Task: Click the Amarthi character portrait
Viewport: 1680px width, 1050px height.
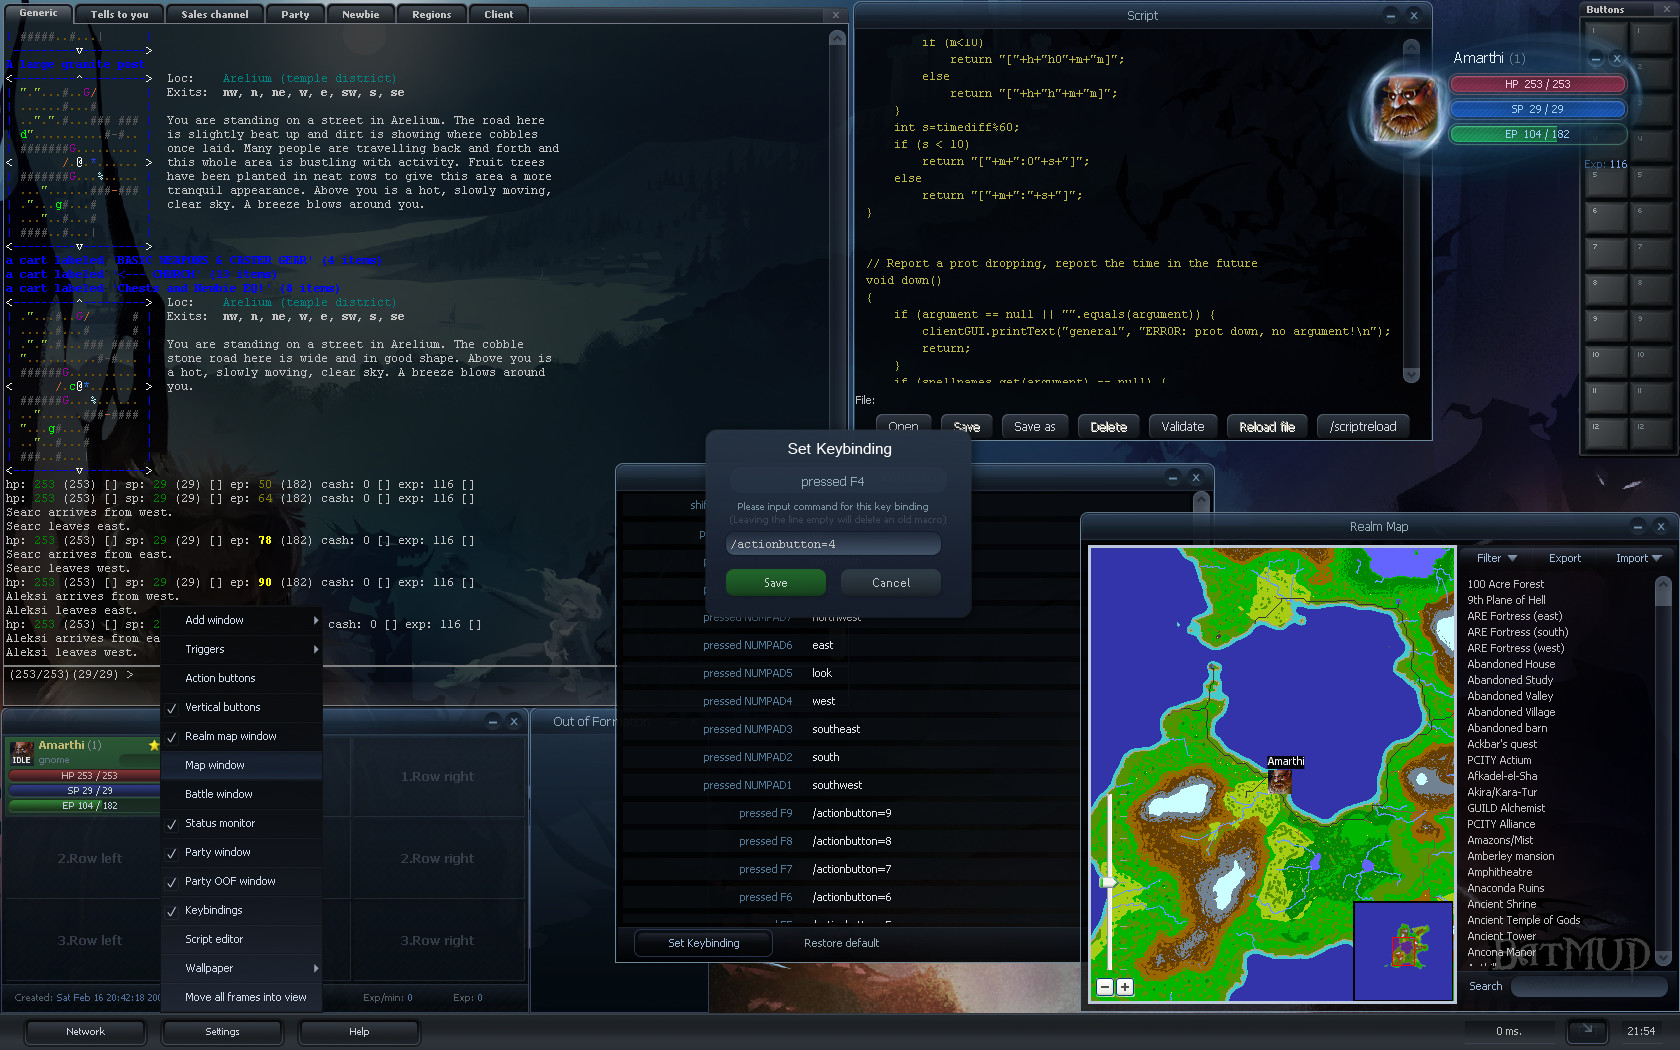Action: tap(1405, 110)
